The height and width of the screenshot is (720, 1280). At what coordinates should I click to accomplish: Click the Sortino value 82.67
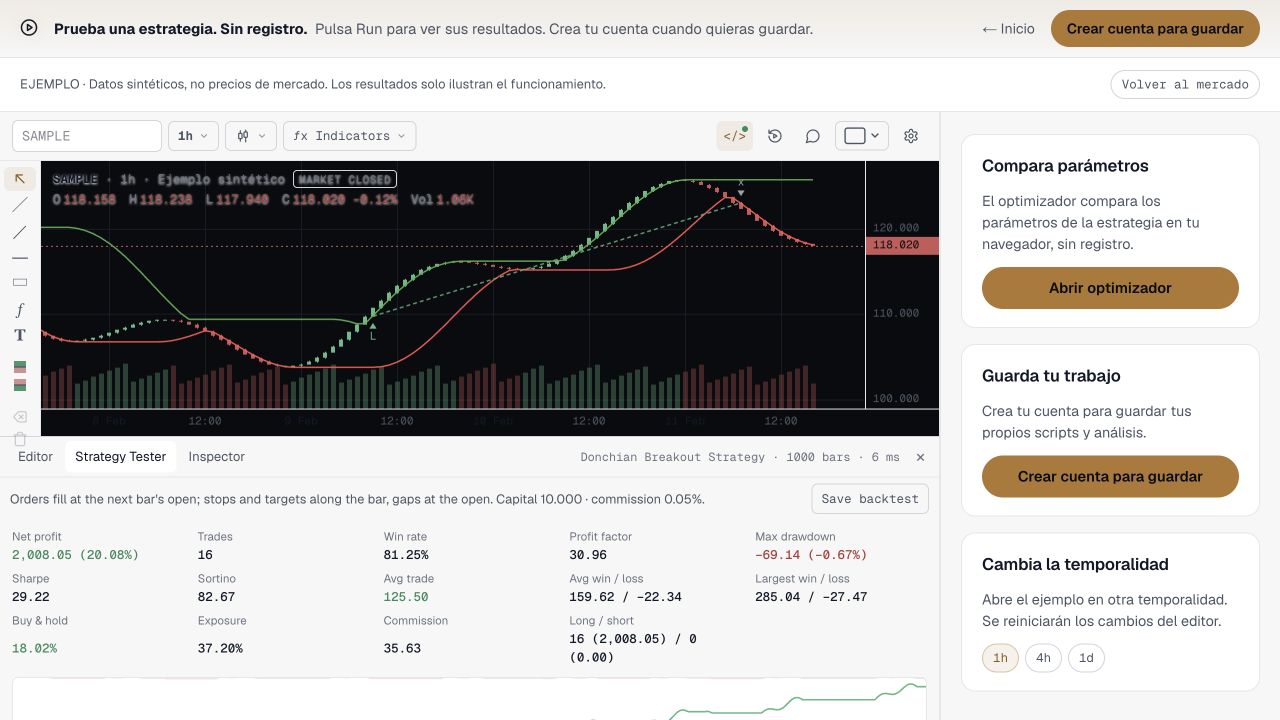coord(216,597)
